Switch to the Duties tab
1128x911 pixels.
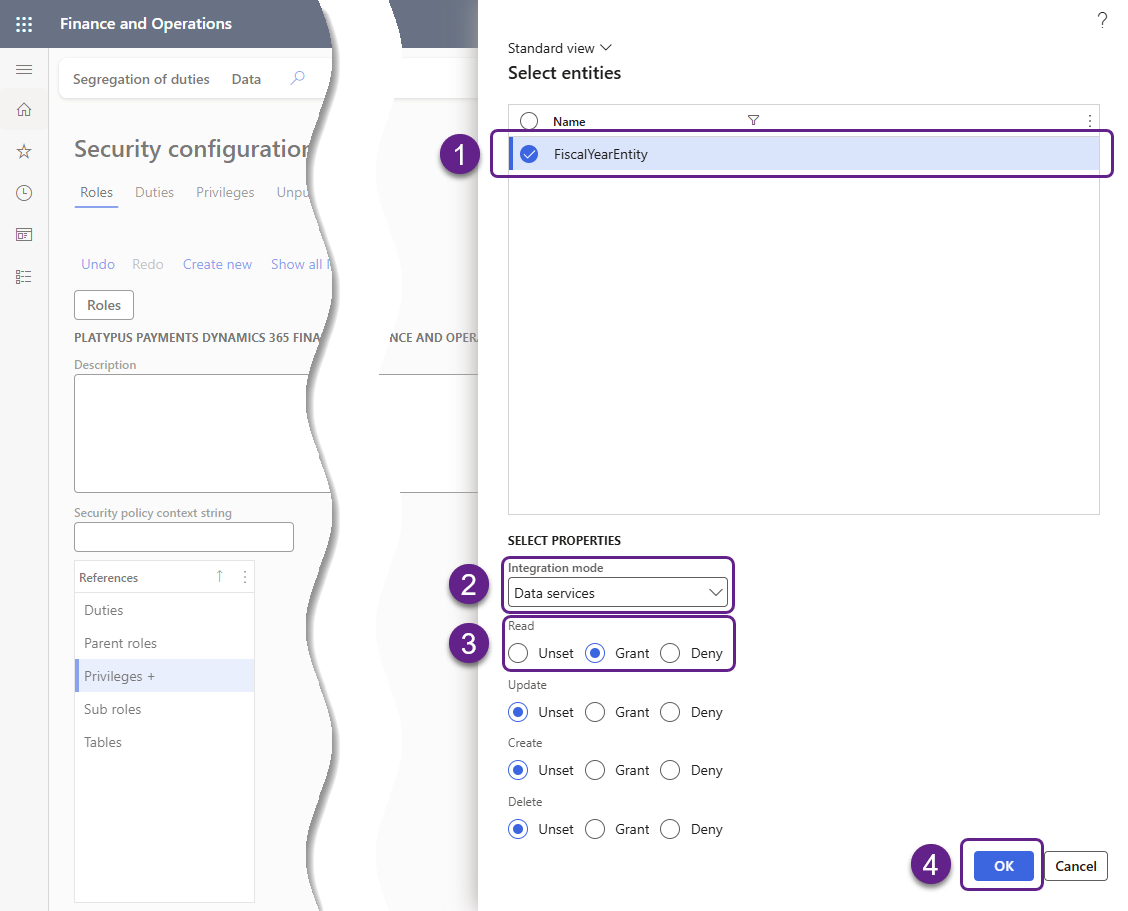pyautogui.click(x=154, y=192)
